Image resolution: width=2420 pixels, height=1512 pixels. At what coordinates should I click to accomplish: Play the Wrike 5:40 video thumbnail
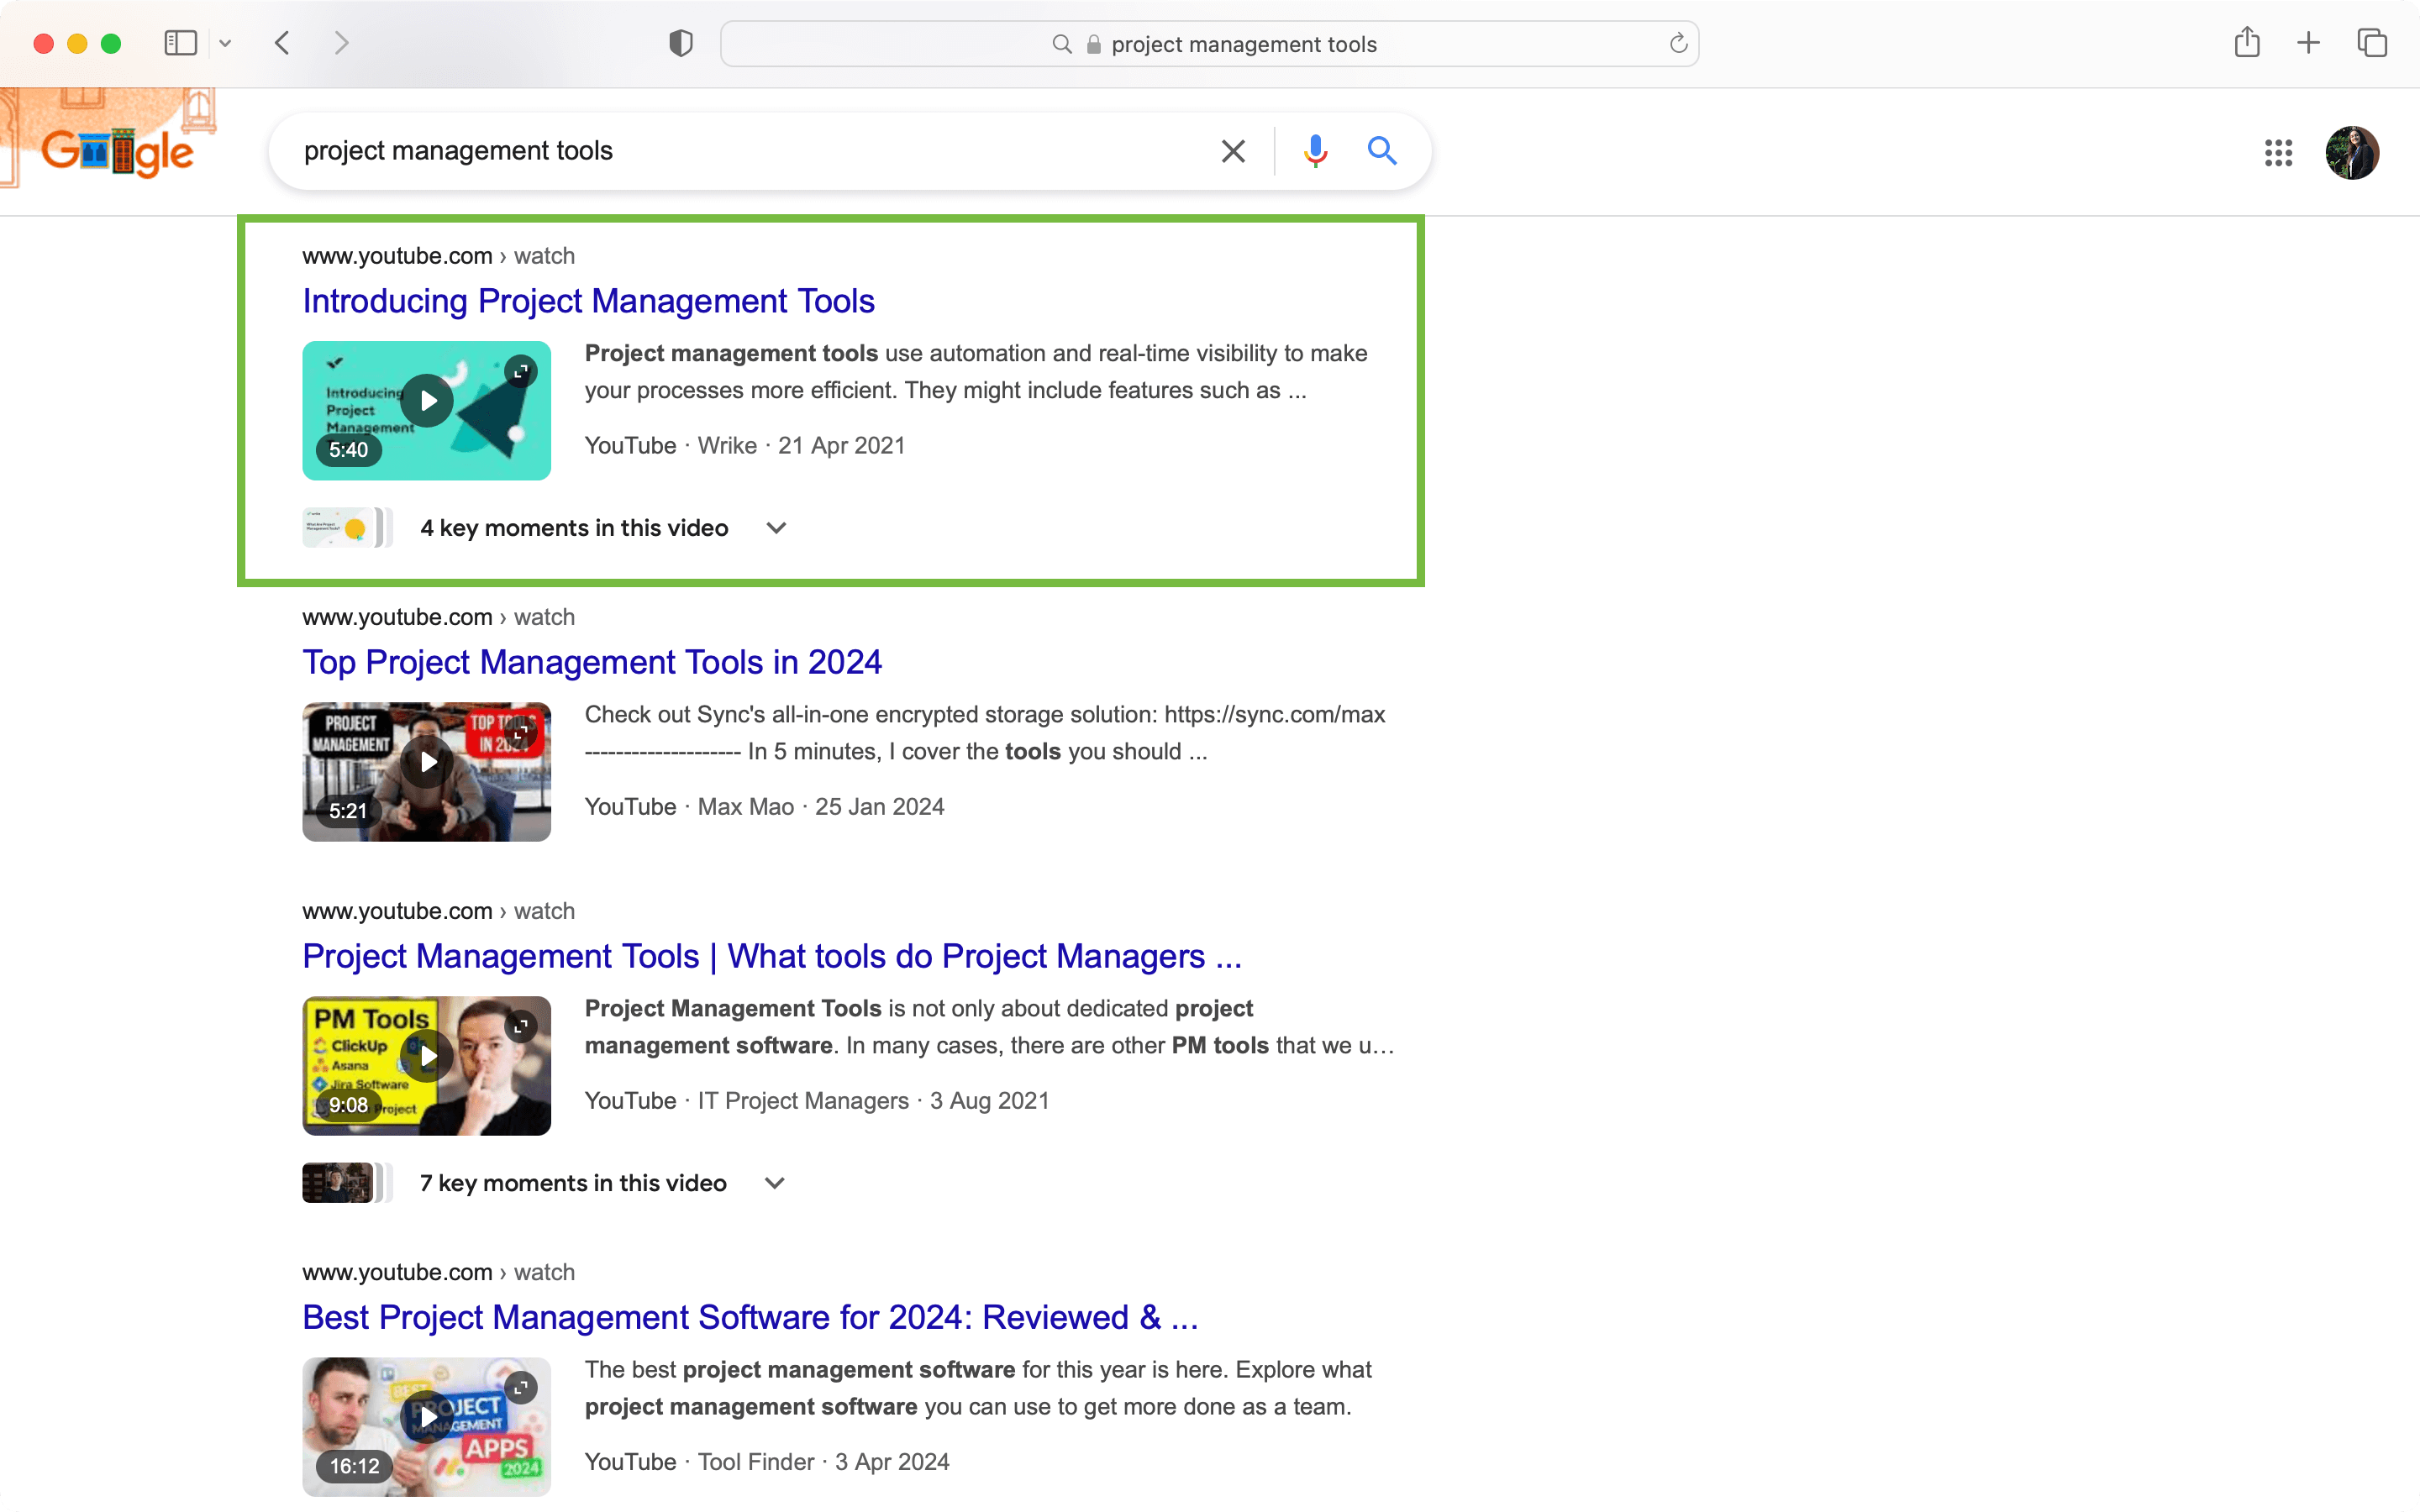click(x=427, y=401)
